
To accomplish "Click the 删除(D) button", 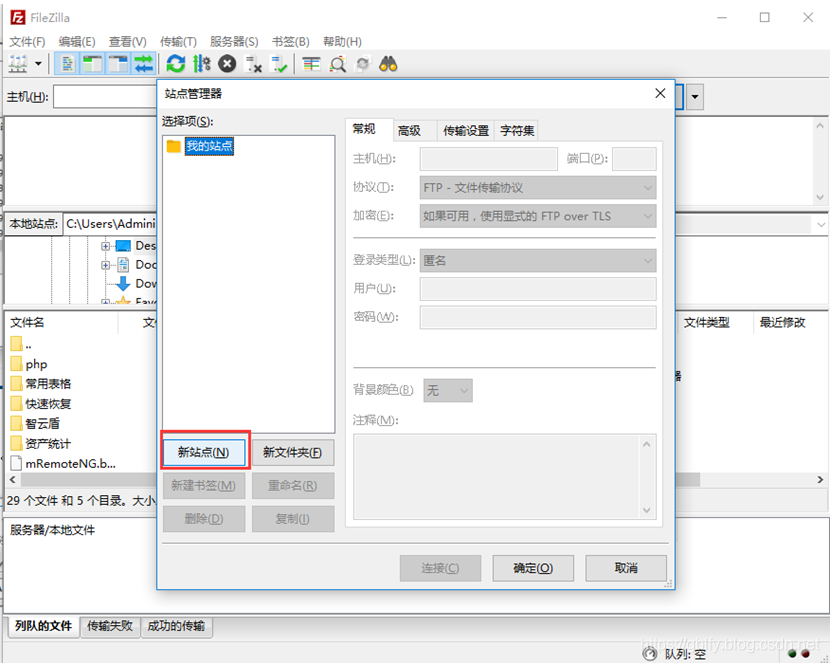I will 204,519.
